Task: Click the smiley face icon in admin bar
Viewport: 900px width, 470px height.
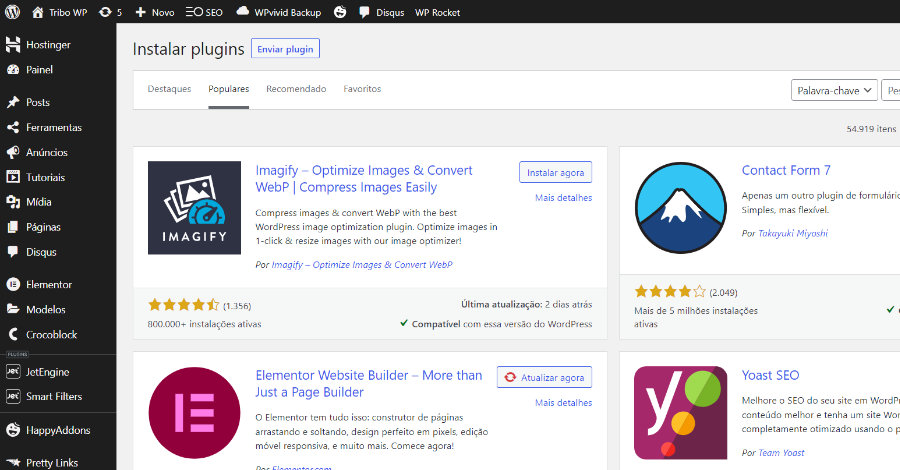Action: 340,12
